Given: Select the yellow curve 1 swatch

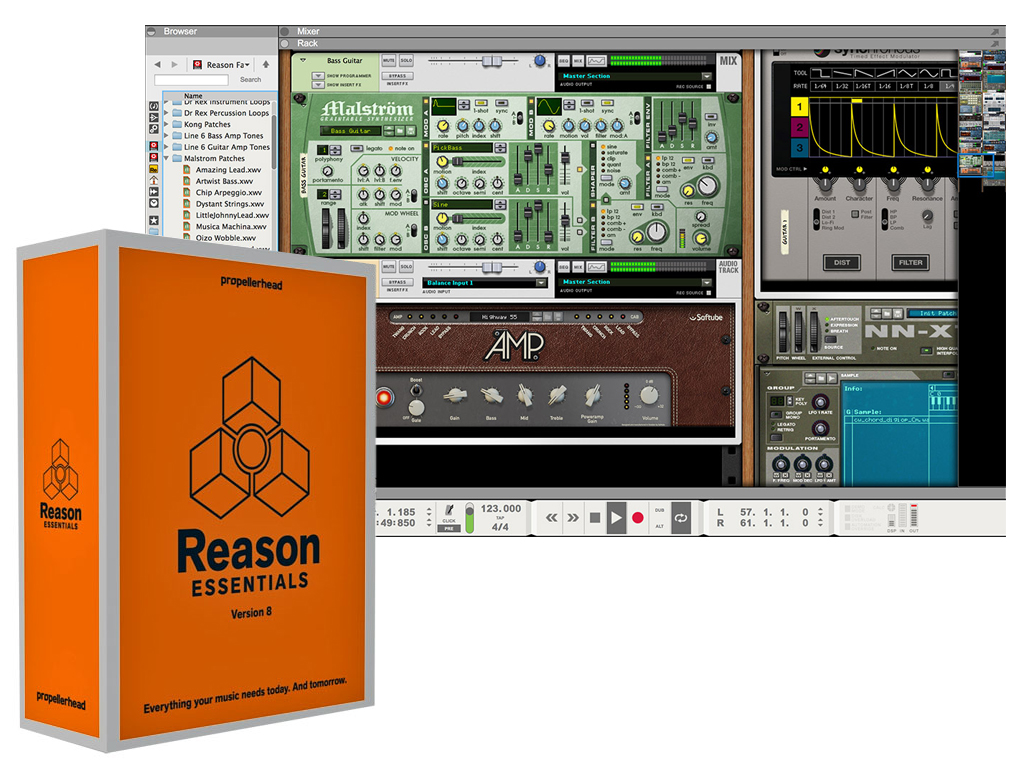Looking at the screenshot, I should click(800, 105).
